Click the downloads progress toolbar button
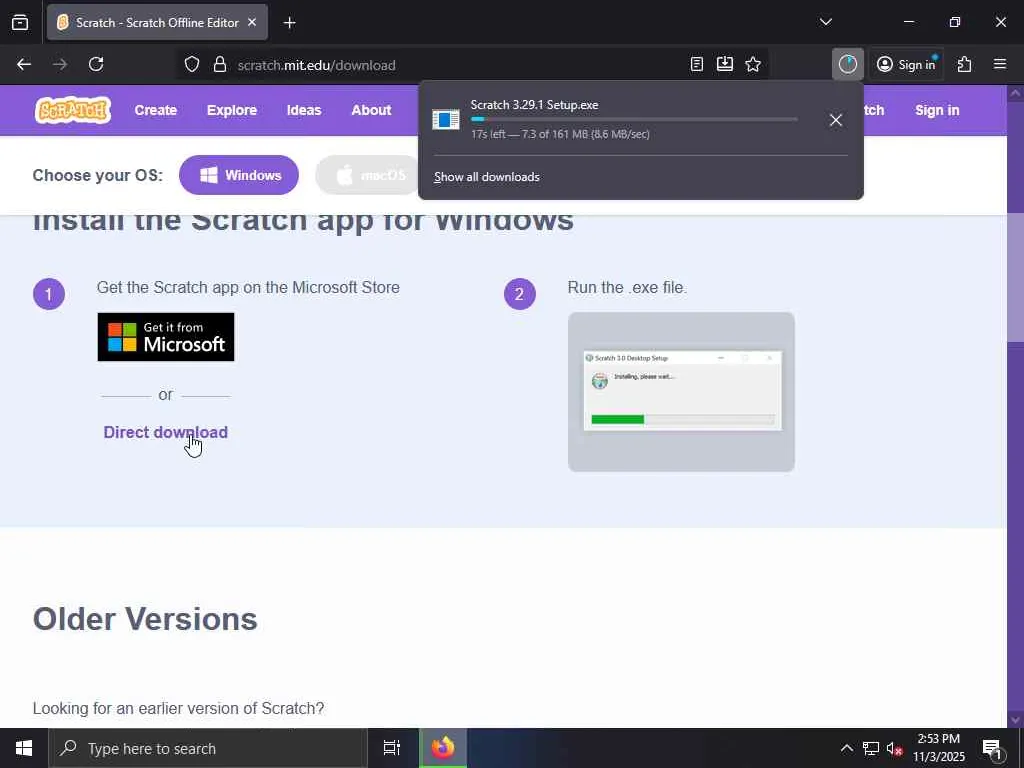The width and height of the screenshot is (1024, 768). (848, 64)
